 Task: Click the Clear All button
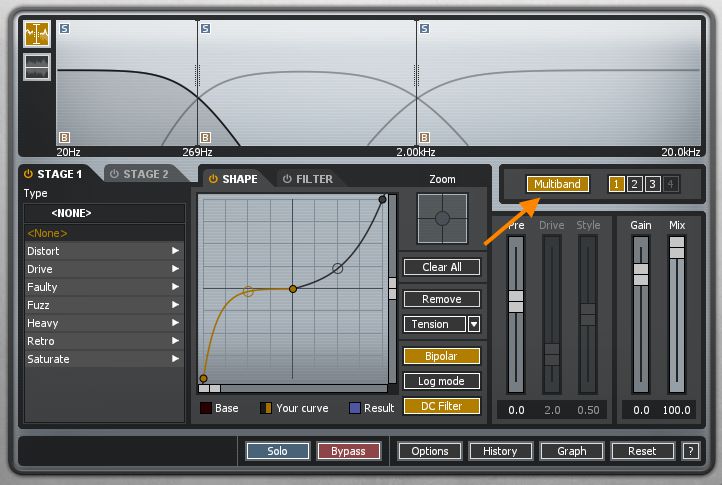(442, 267)
